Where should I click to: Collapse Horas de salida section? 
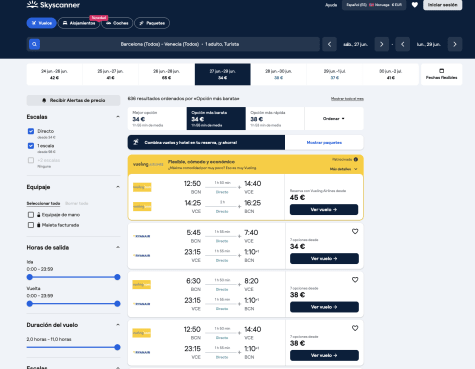[x=118, y=247]
